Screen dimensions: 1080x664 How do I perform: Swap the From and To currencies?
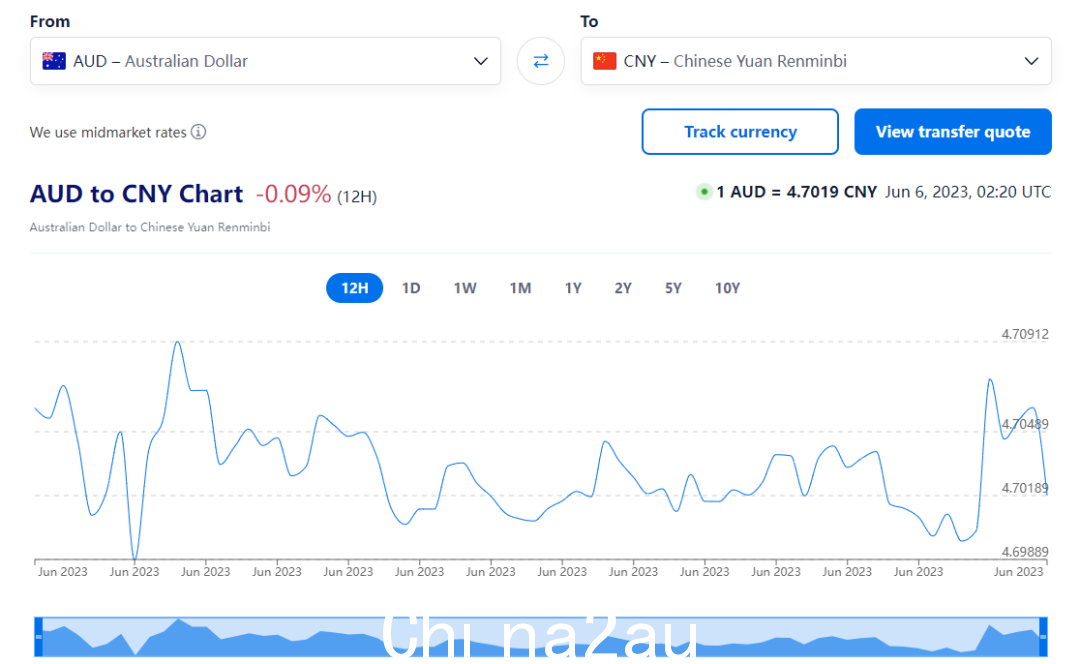pos(541,61)
